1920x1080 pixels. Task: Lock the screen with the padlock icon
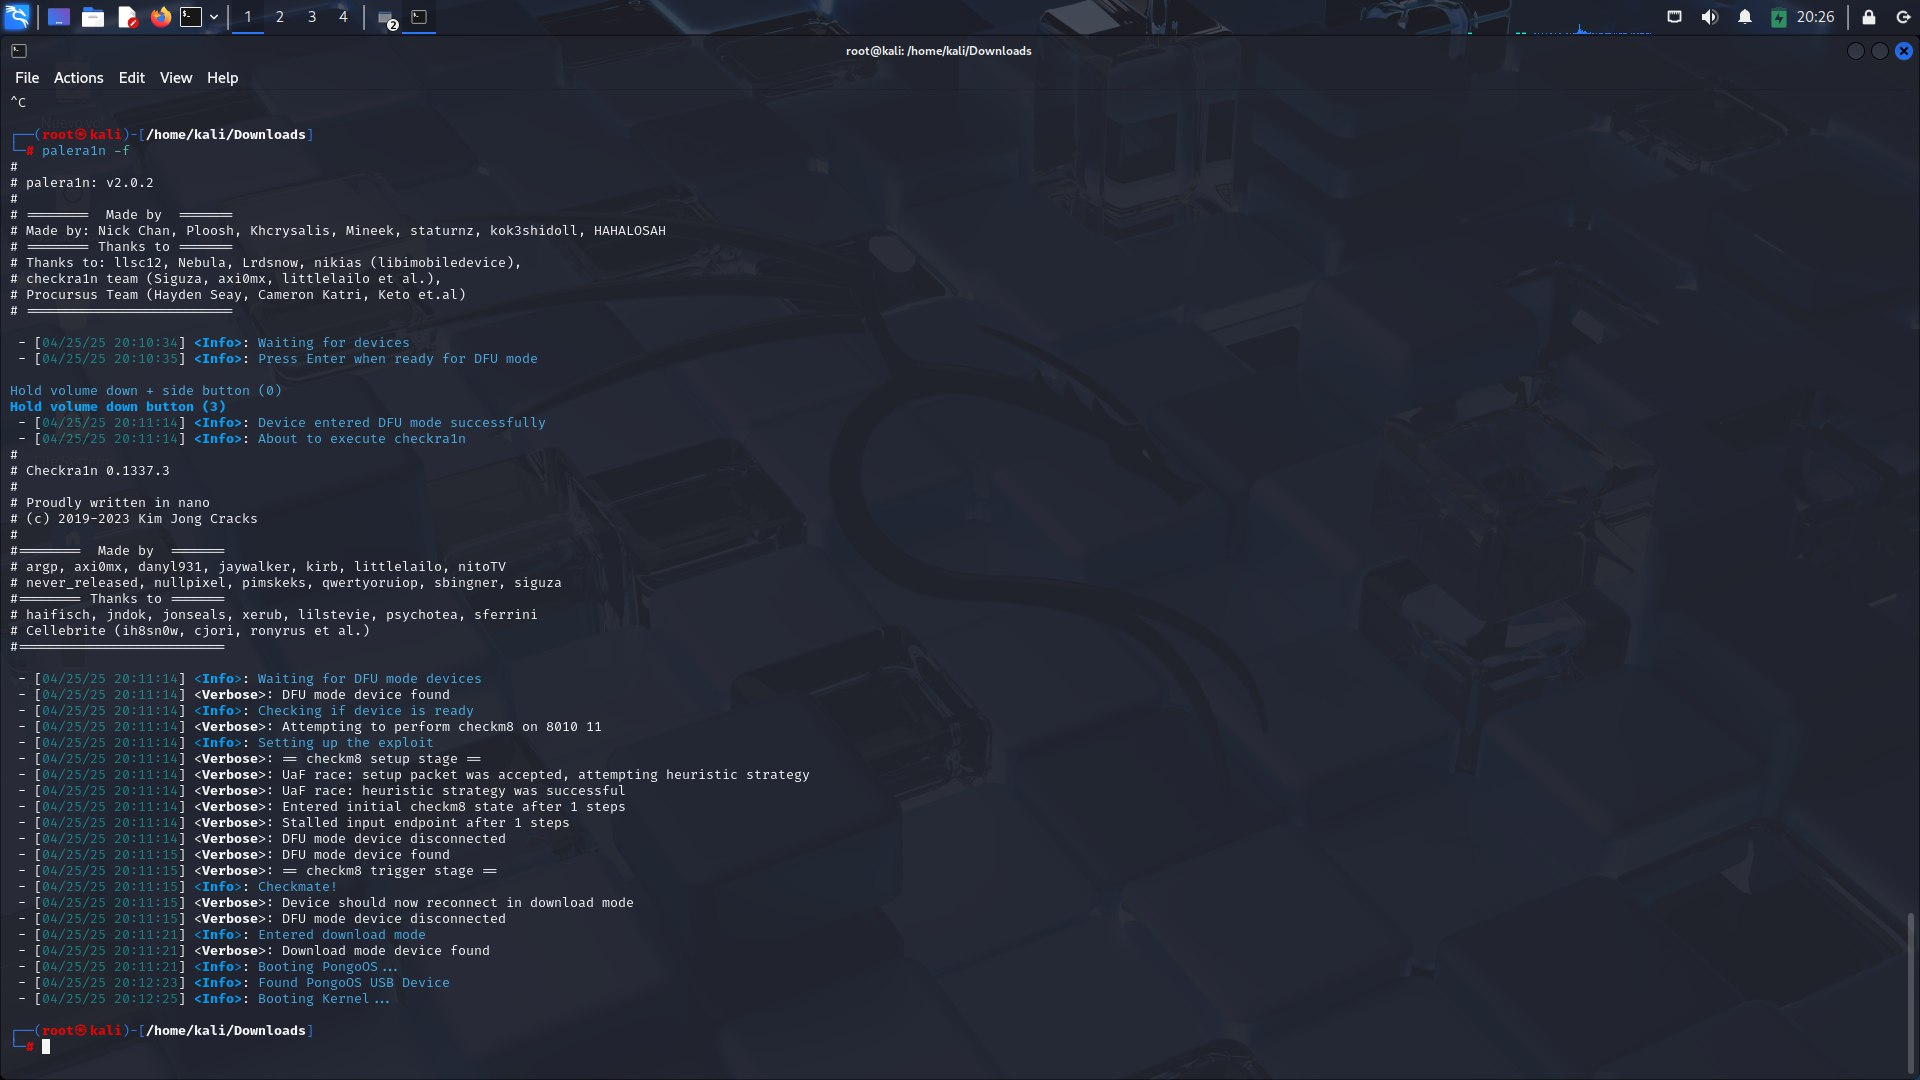(x=1869, y=17)
